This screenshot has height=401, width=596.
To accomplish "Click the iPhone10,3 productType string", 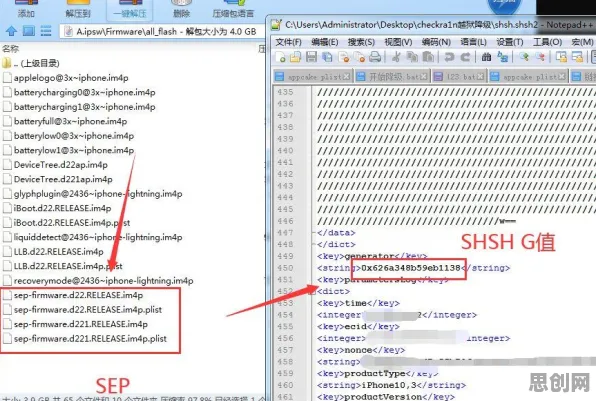I will pos(388,385).
